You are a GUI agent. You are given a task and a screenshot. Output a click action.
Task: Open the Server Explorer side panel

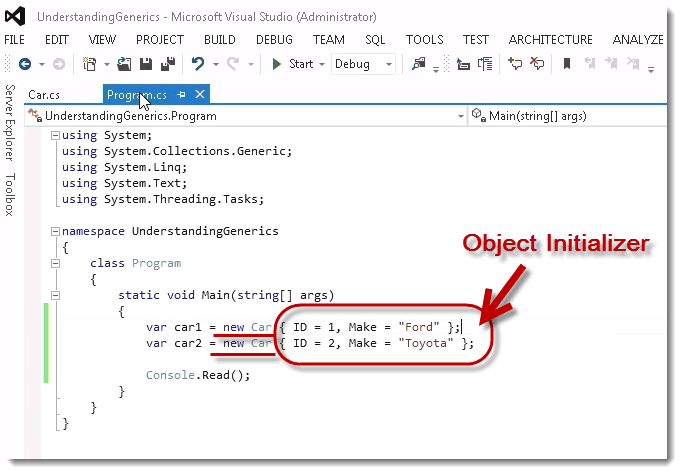click(10, 123)
